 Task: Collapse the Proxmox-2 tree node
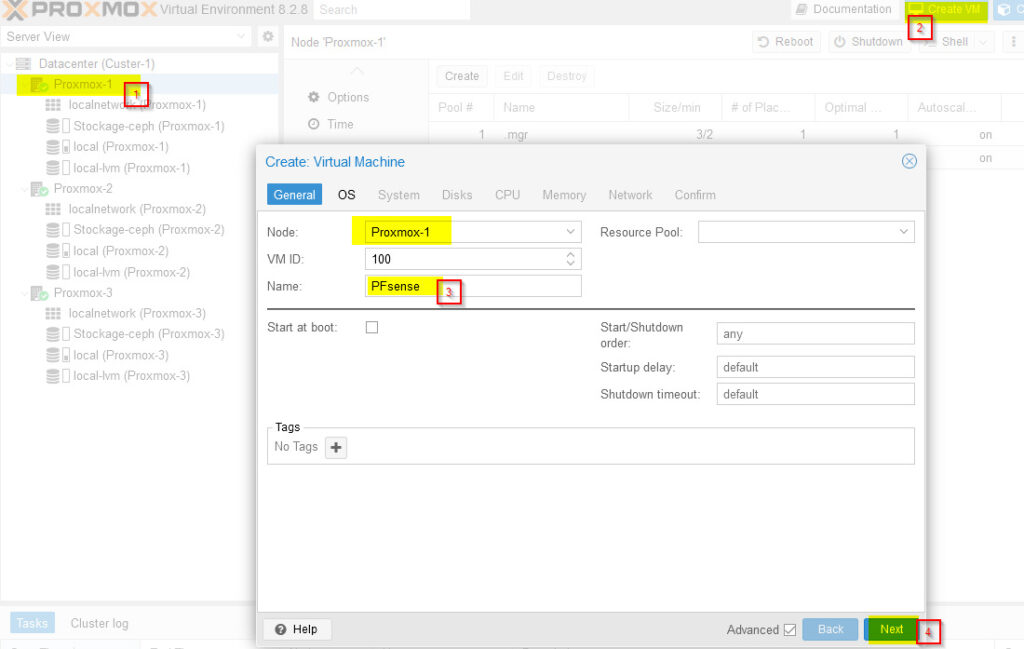pos(24,189)
